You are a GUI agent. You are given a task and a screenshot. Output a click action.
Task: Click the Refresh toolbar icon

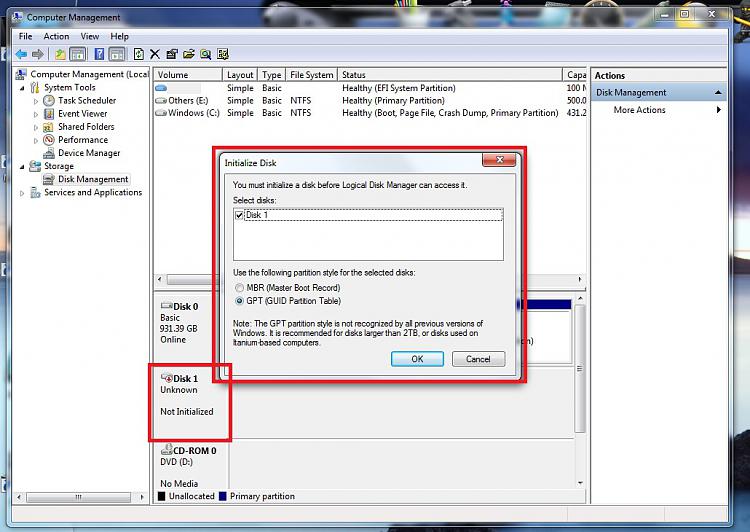click(x=139, y=54)
